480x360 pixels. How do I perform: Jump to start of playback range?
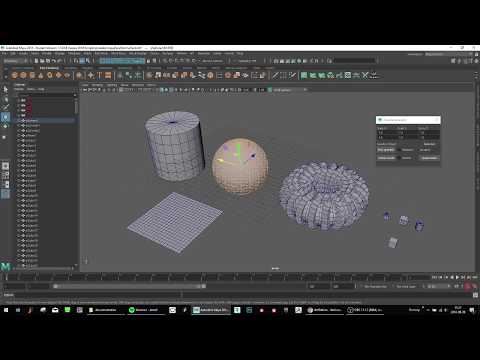coord(435,277)
